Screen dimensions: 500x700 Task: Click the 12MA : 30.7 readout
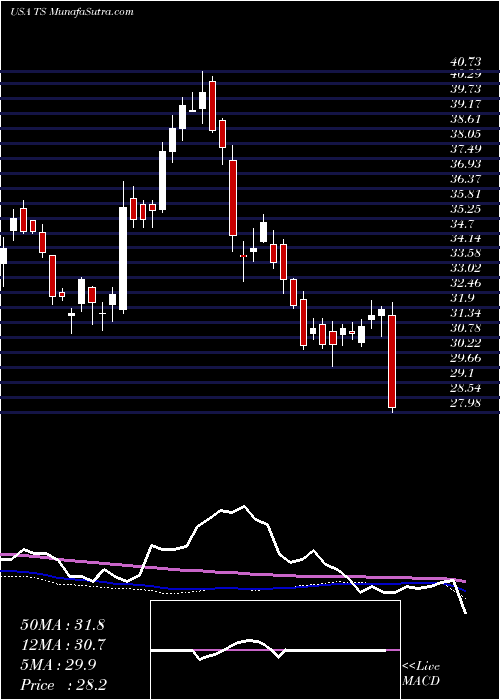(63, 645)
